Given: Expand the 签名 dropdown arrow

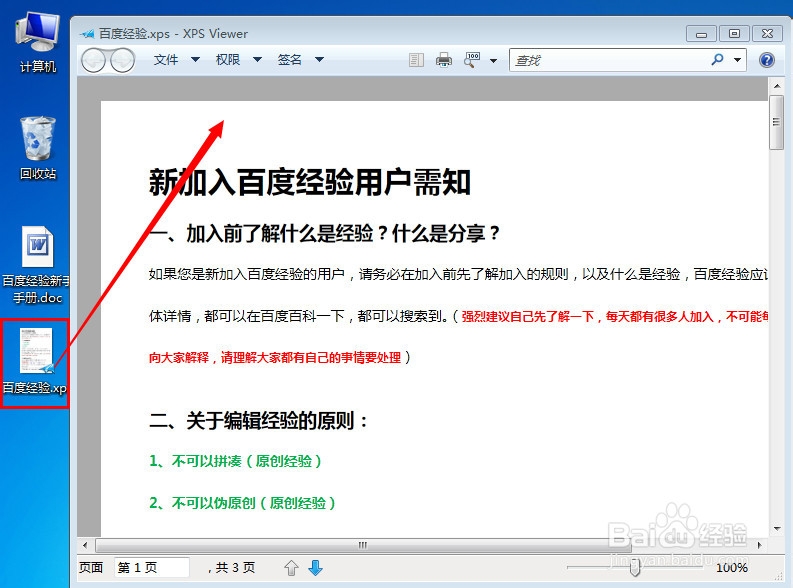Looking at the screenshot, I should [319, 60].
